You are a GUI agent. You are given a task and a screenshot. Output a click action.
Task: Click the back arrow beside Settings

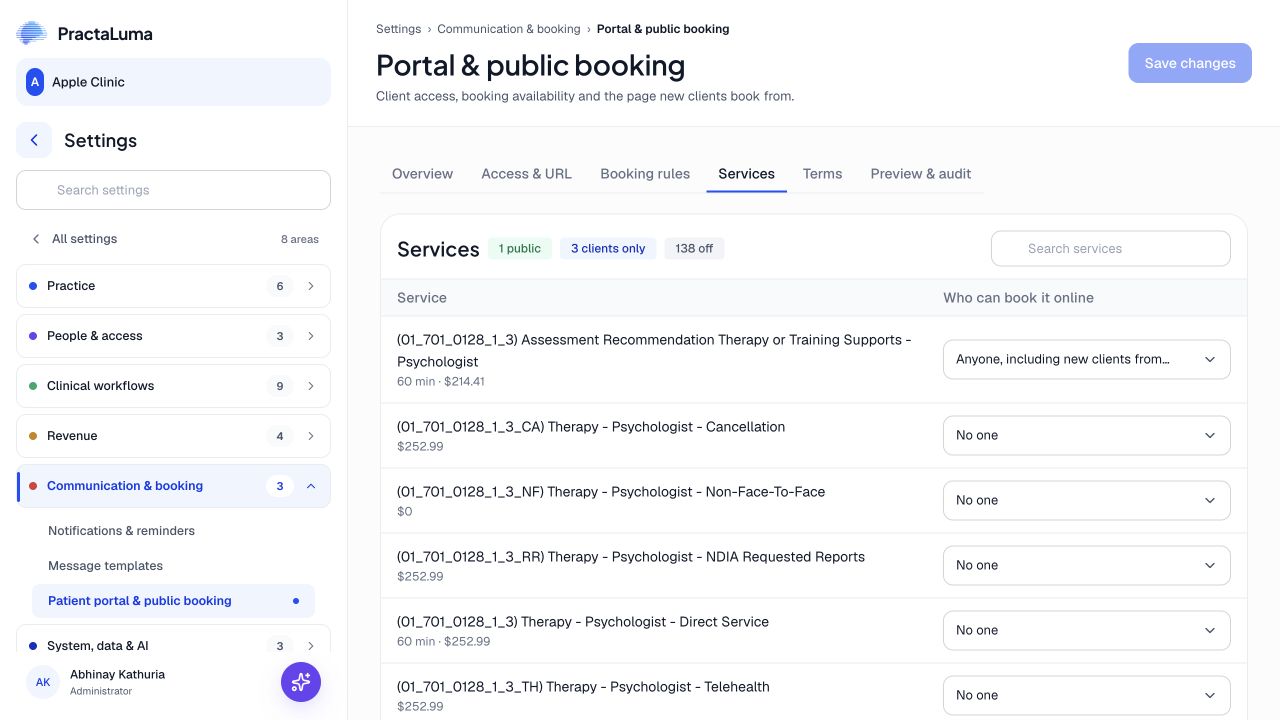tap(34, 140)
